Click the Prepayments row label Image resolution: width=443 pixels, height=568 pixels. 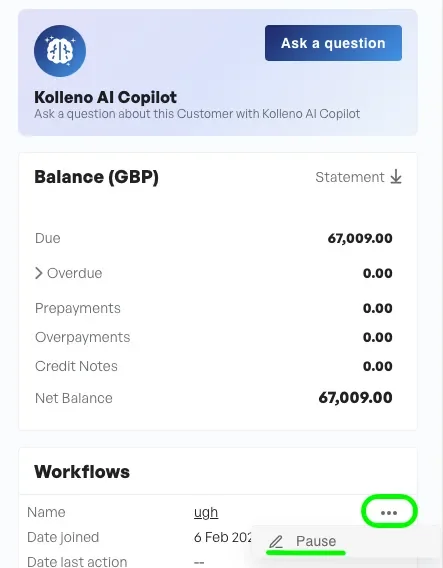(78, 308)
